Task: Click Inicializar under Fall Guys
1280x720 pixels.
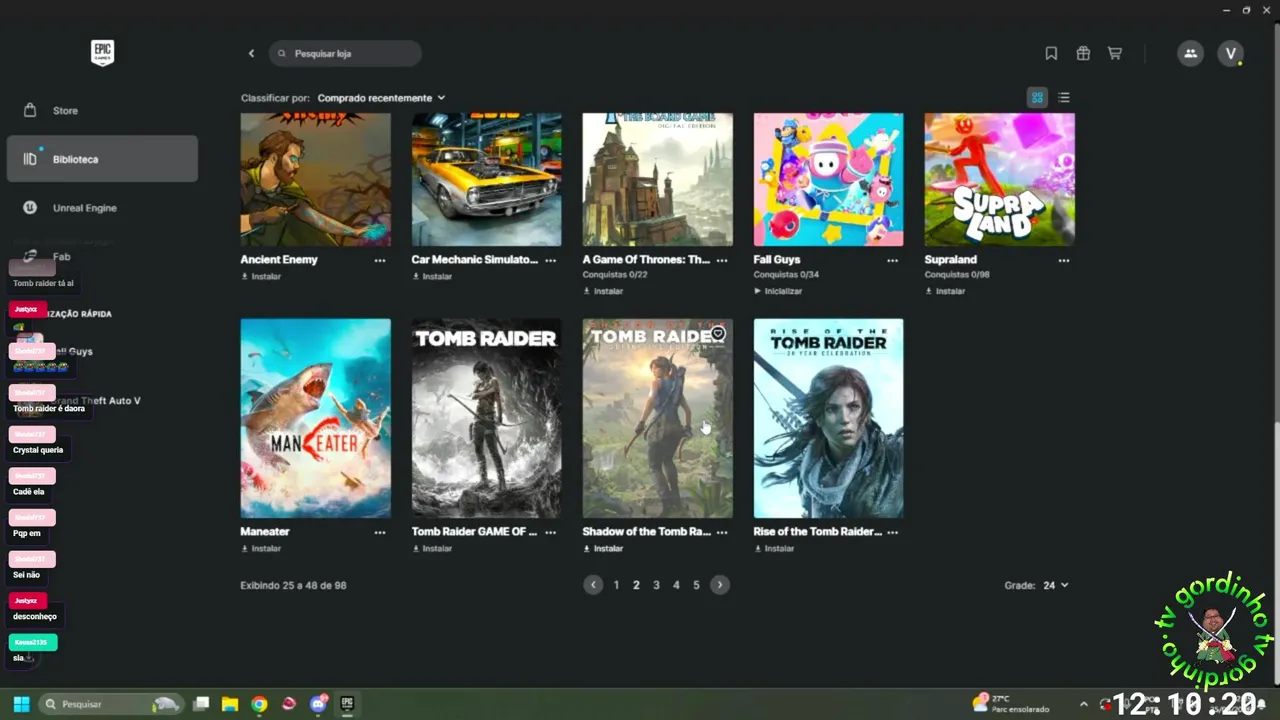Action: point(778,291)
